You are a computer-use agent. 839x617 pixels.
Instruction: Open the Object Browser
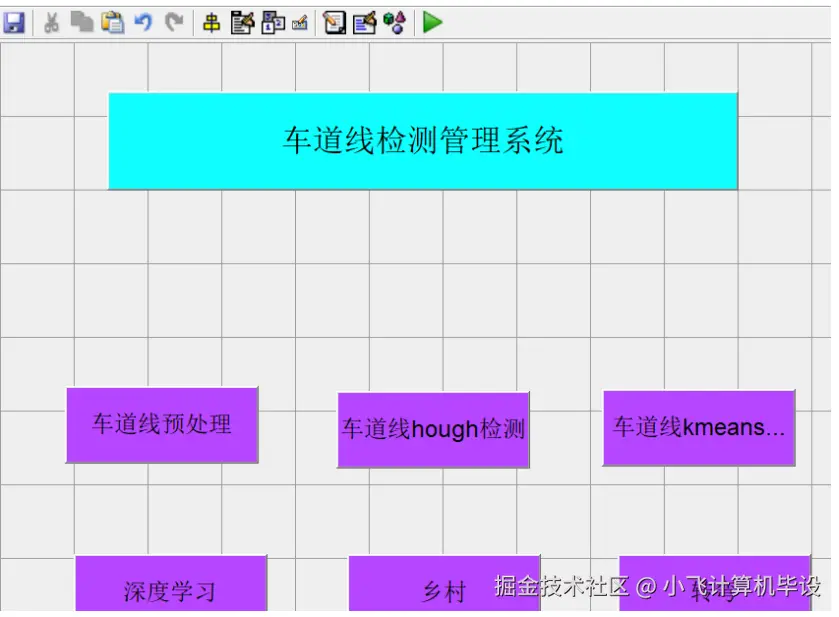pyautogui.click(x=395, y=23)
